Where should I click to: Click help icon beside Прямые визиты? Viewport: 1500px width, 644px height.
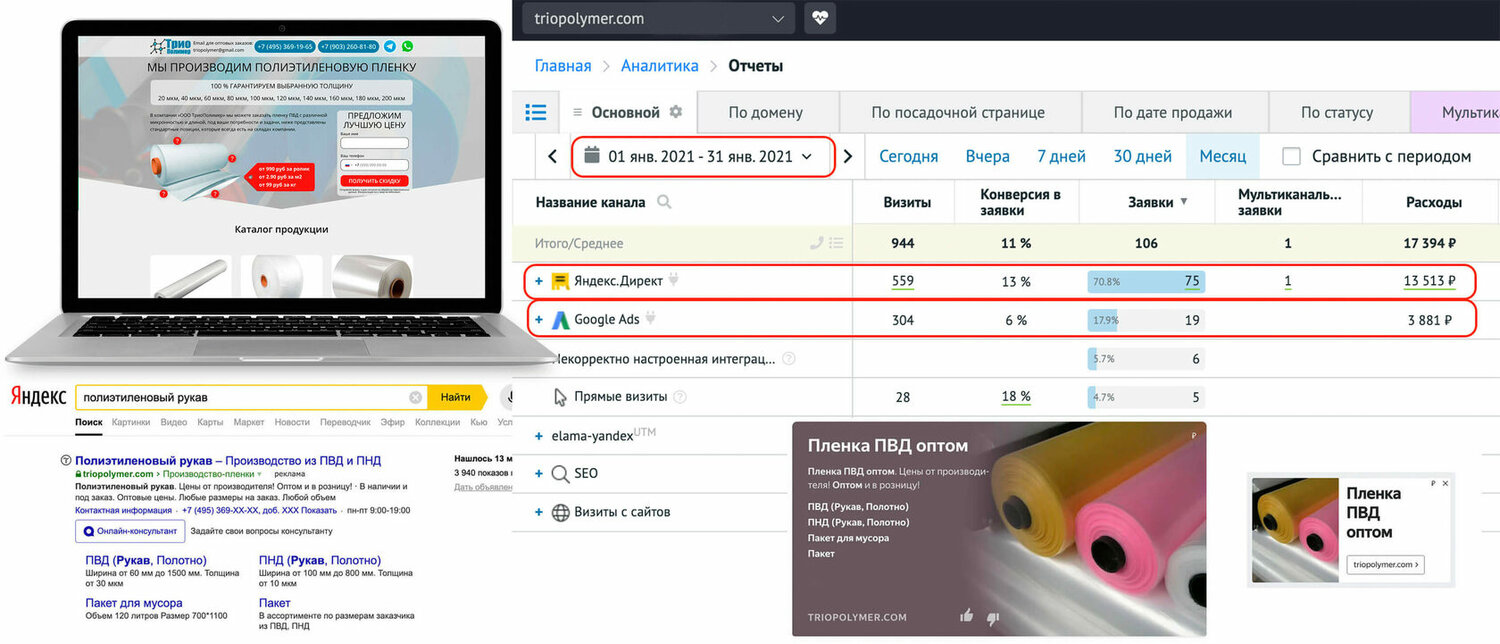click(680, 397)
